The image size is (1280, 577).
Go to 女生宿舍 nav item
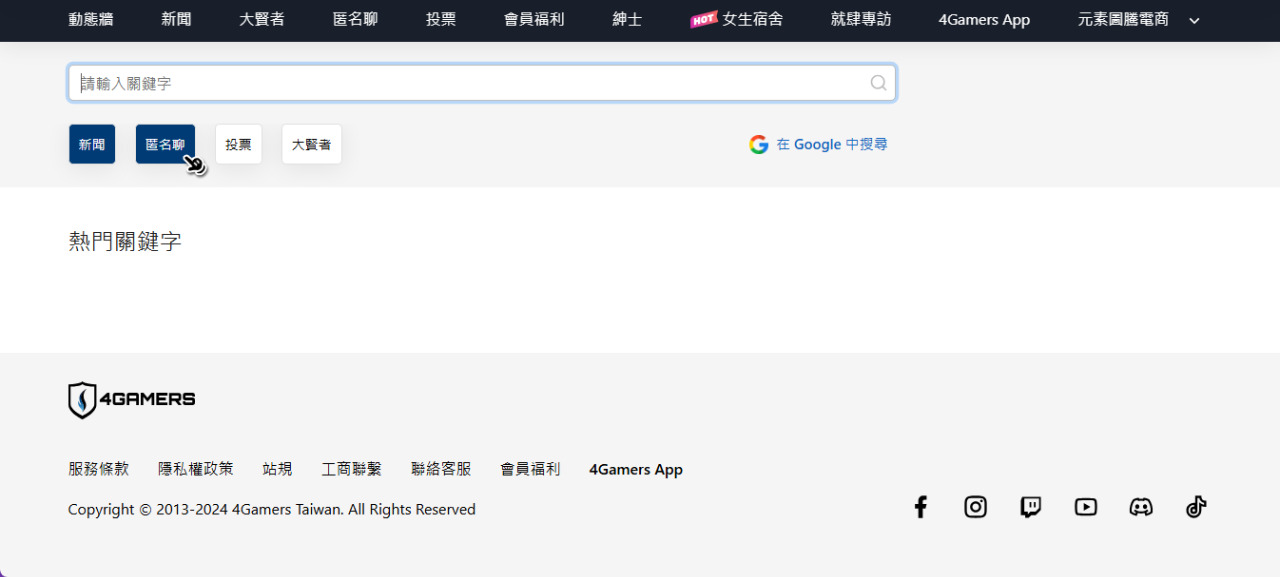point(737,19)
